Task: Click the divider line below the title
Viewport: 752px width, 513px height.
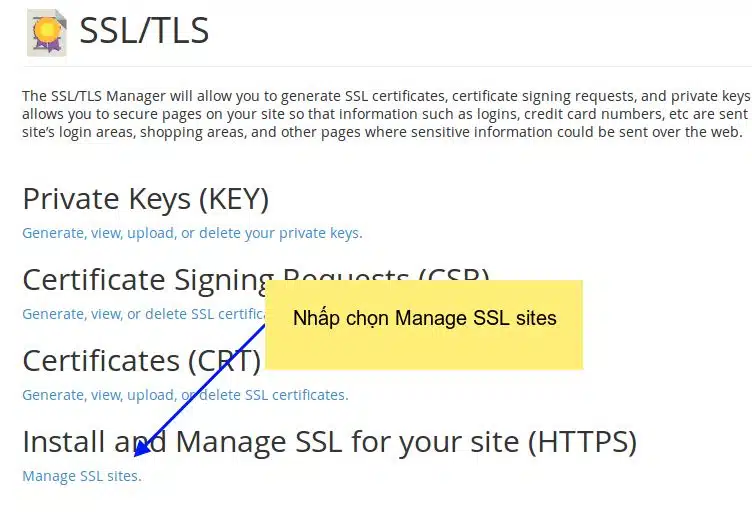Action: [387, 66]
